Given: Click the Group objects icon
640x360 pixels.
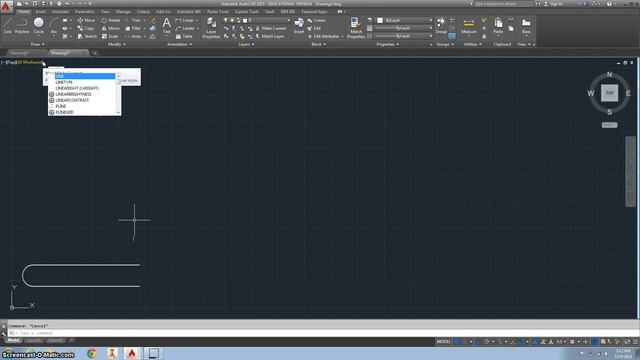Looking at the screenshot, I should tap(440, 25).
